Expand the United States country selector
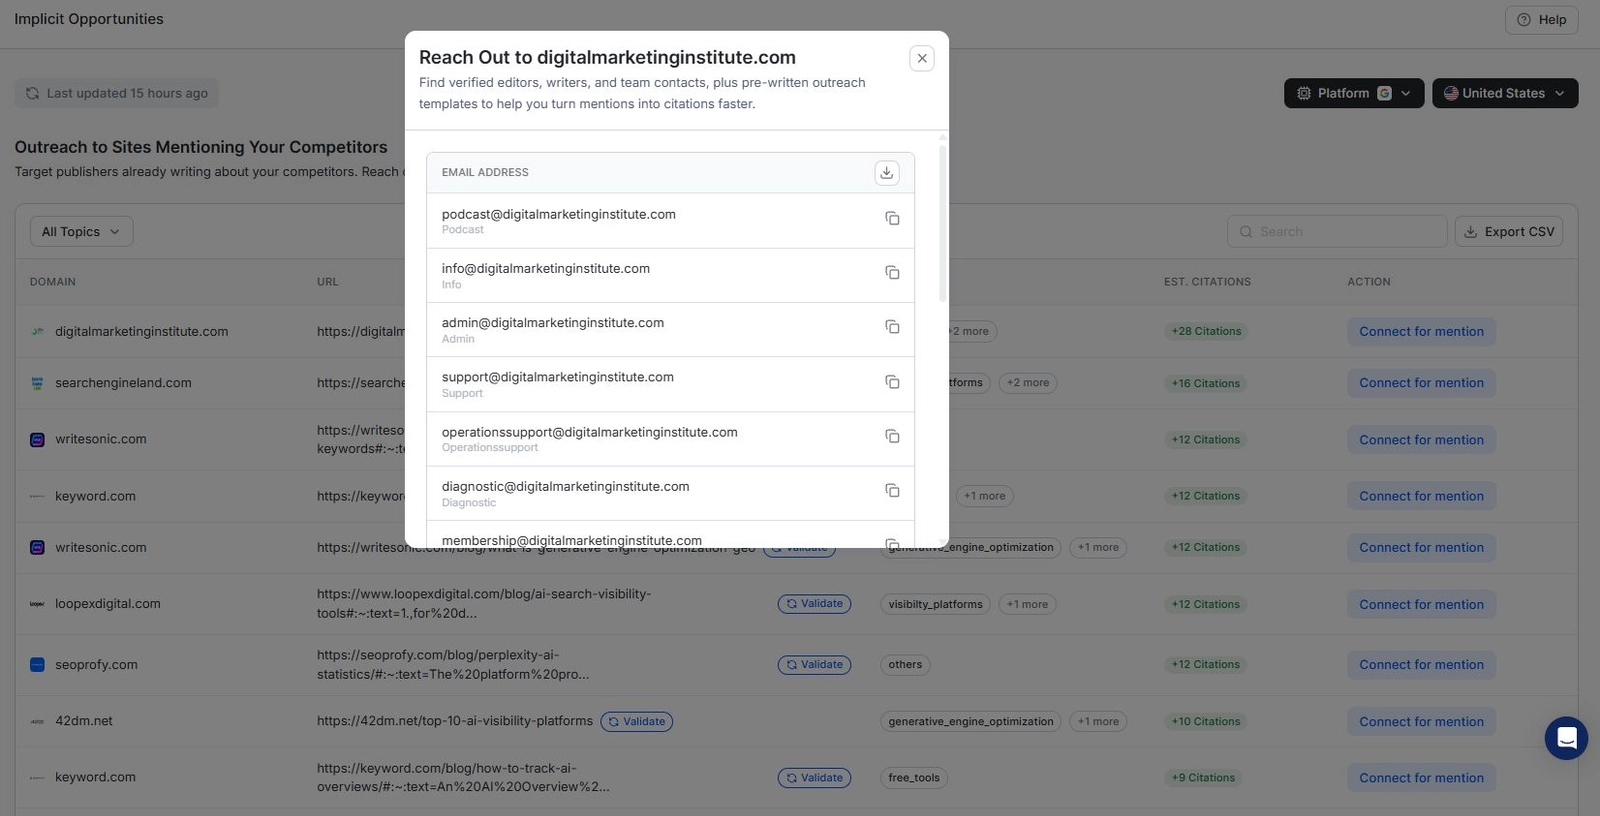This screenshot has width=1600, height=816. pyautogui.click(x=1504, y=93)
